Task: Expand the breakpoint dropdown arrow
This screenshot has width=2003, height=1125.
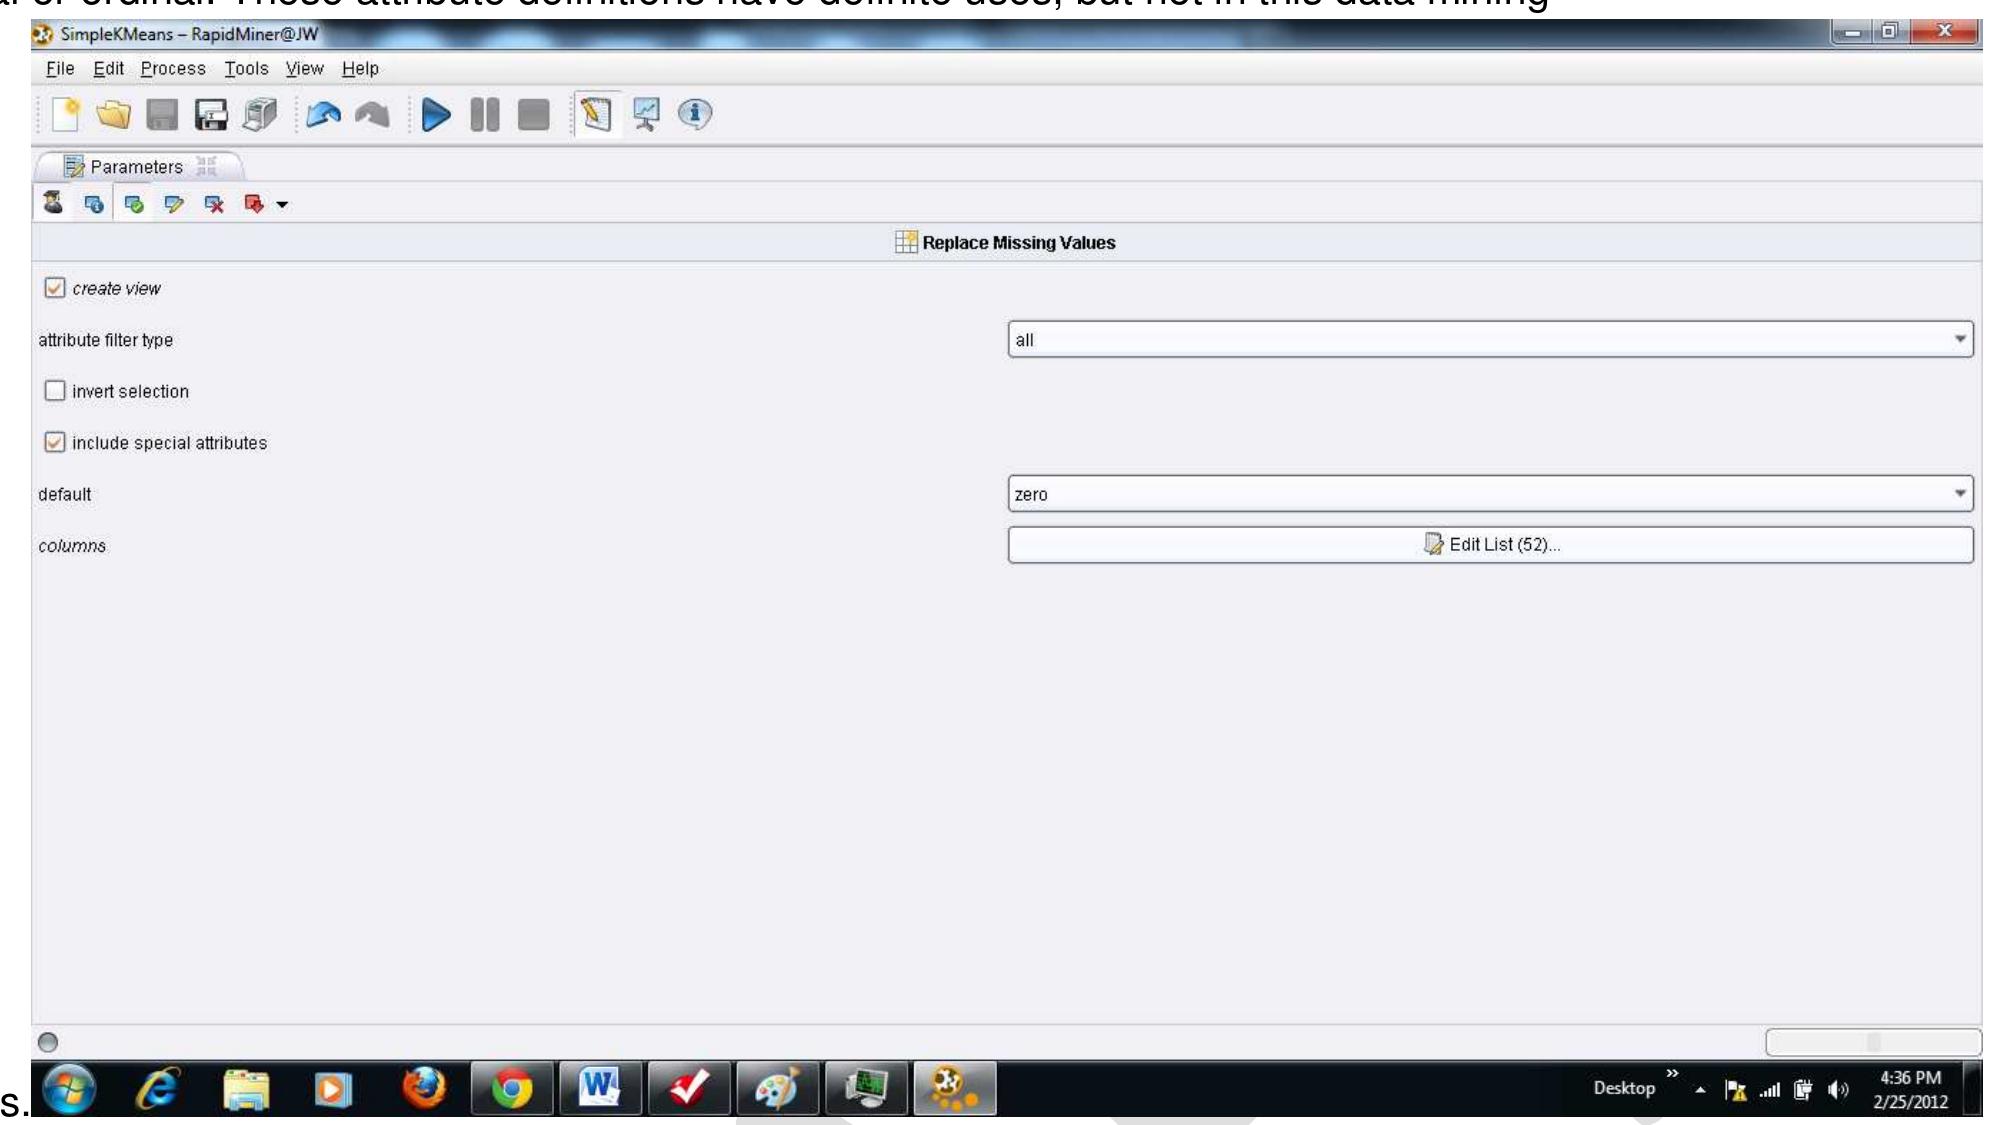Action: [x=282, y=202]
